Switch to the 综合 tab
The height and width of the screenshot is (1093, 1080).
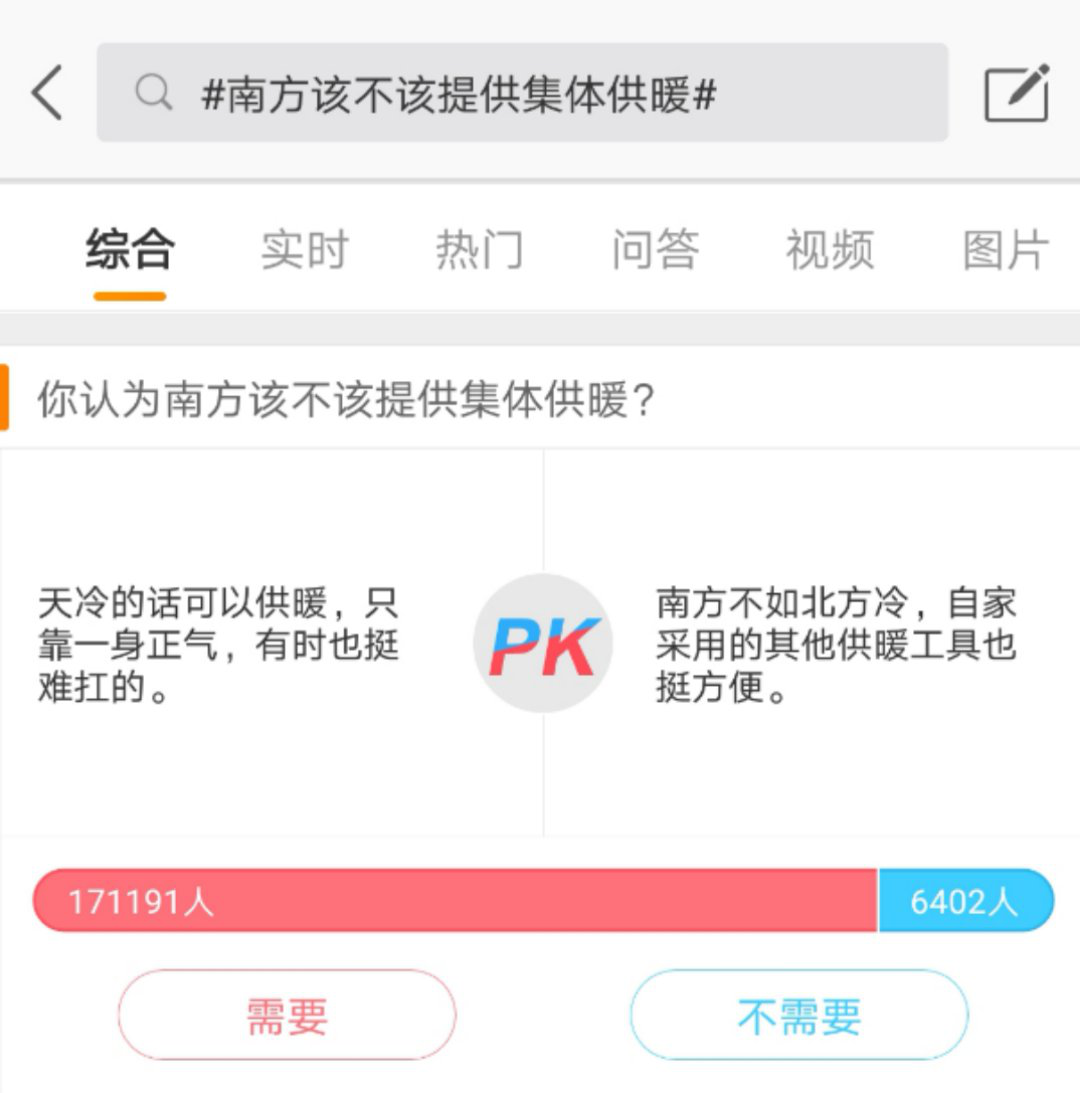pos(130,249)
